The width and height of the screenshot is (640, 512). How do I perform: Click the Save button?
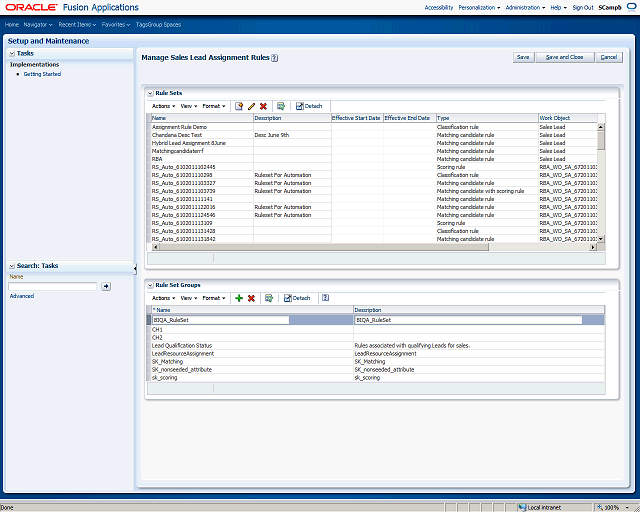pyautogui.click(x=523, y=57)
